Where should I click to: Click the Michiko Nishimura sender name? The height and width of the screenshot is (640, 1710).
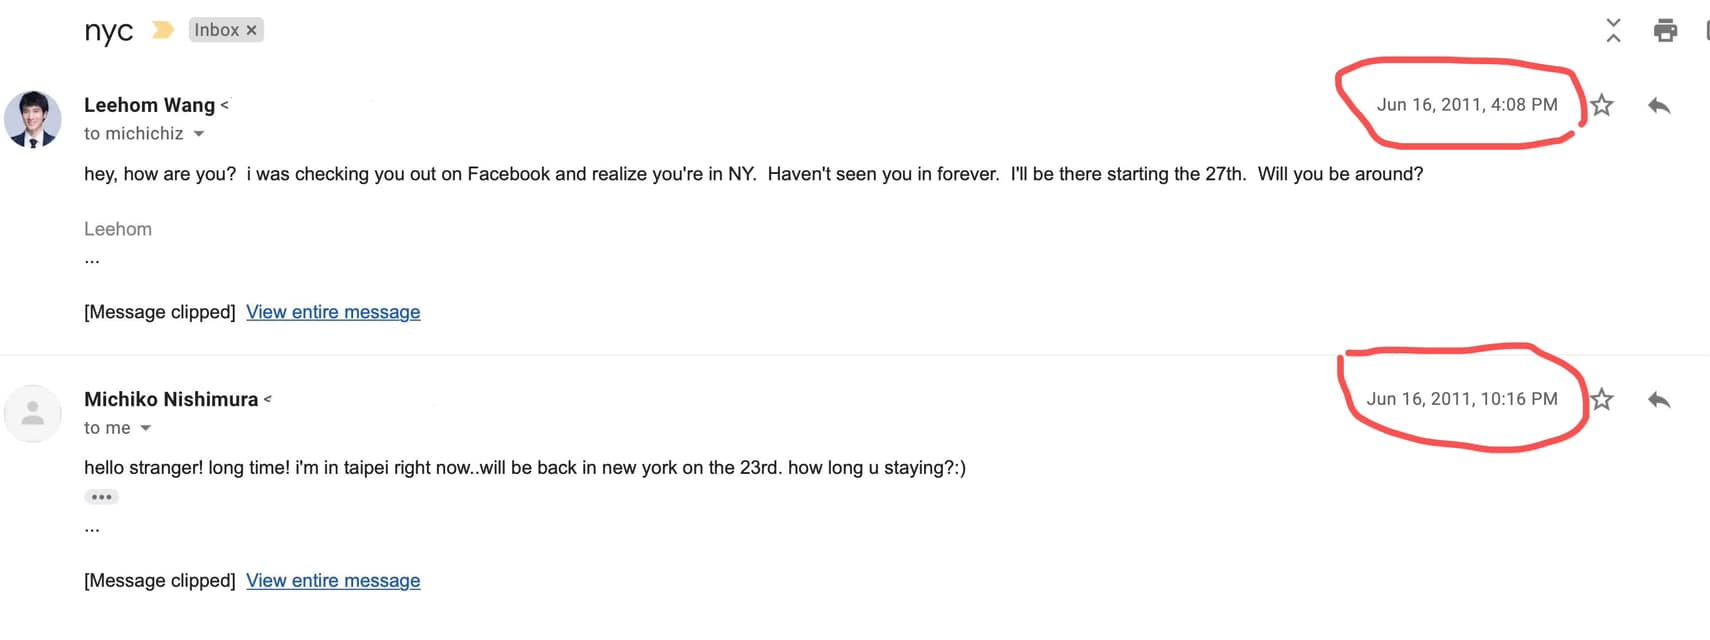[171, 399]
